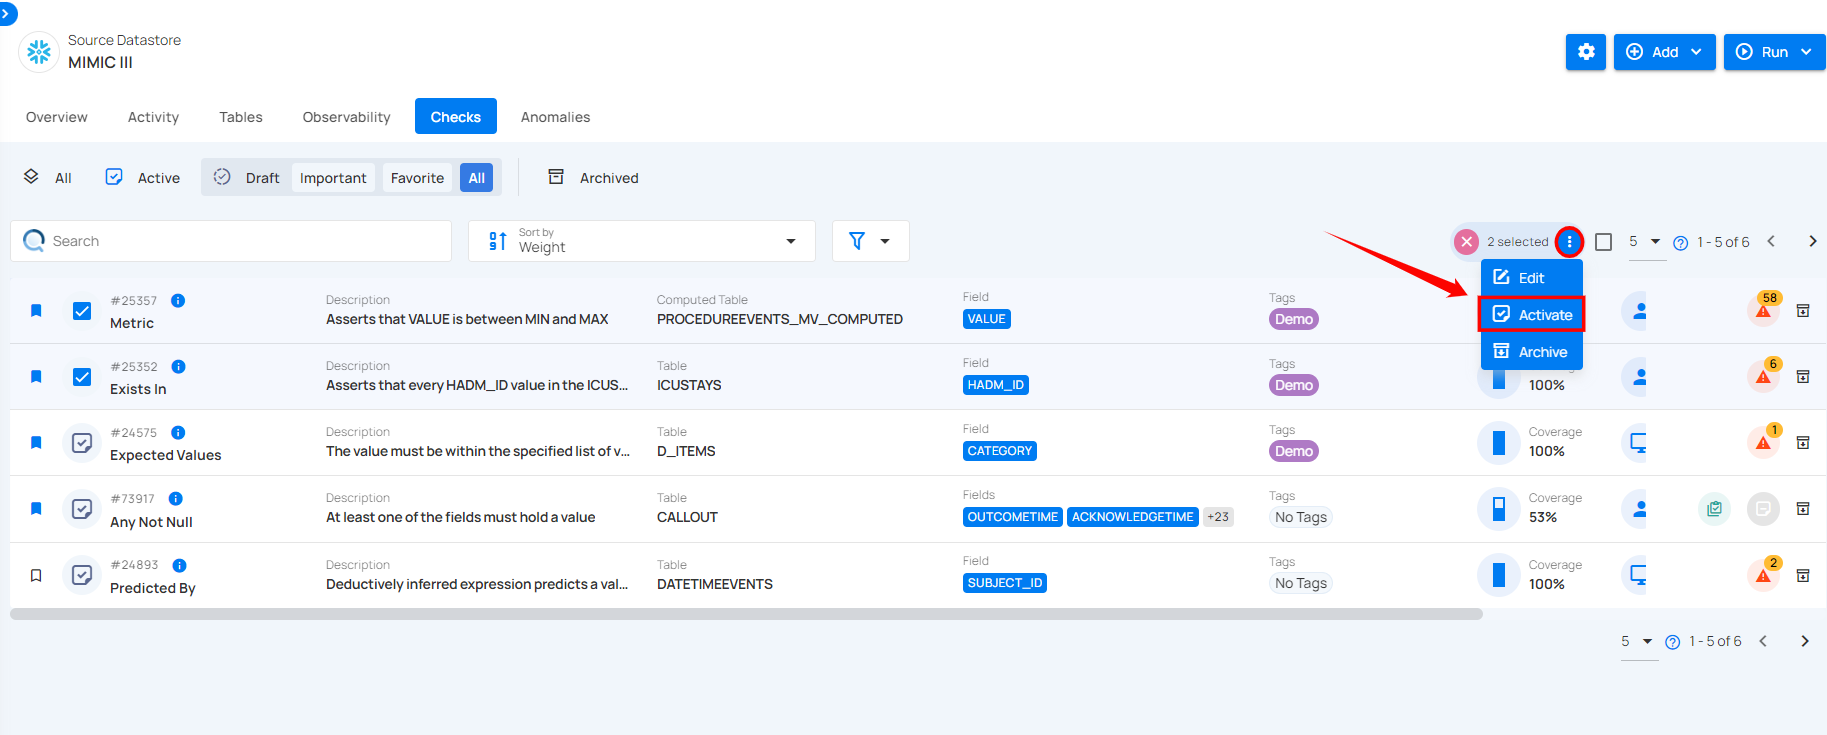
Task: Open the settings gear button
Action: [1586, 52]
